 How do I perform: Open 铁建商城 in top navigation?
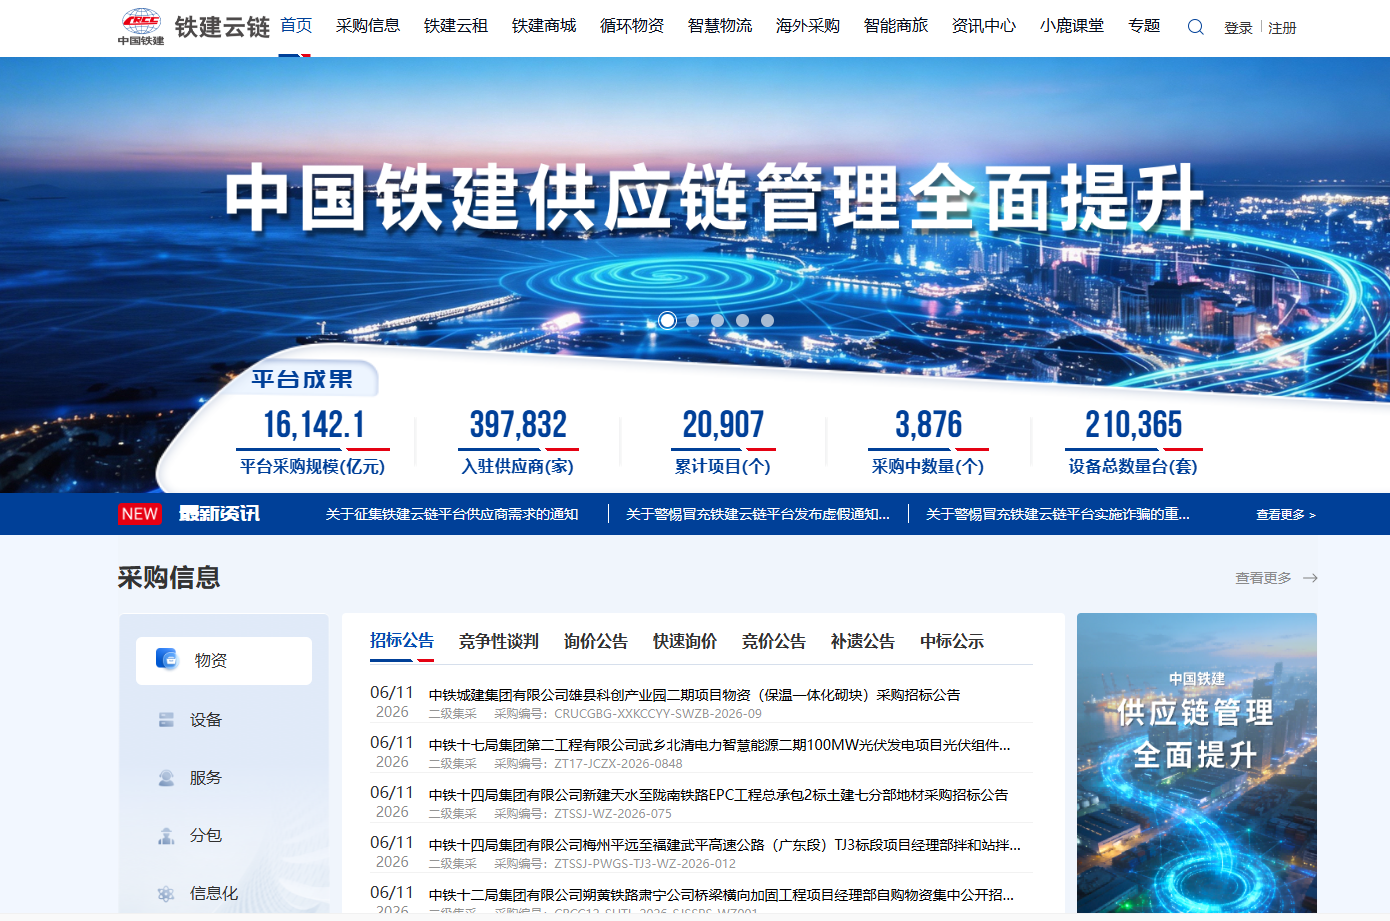[x=544, y=26]
